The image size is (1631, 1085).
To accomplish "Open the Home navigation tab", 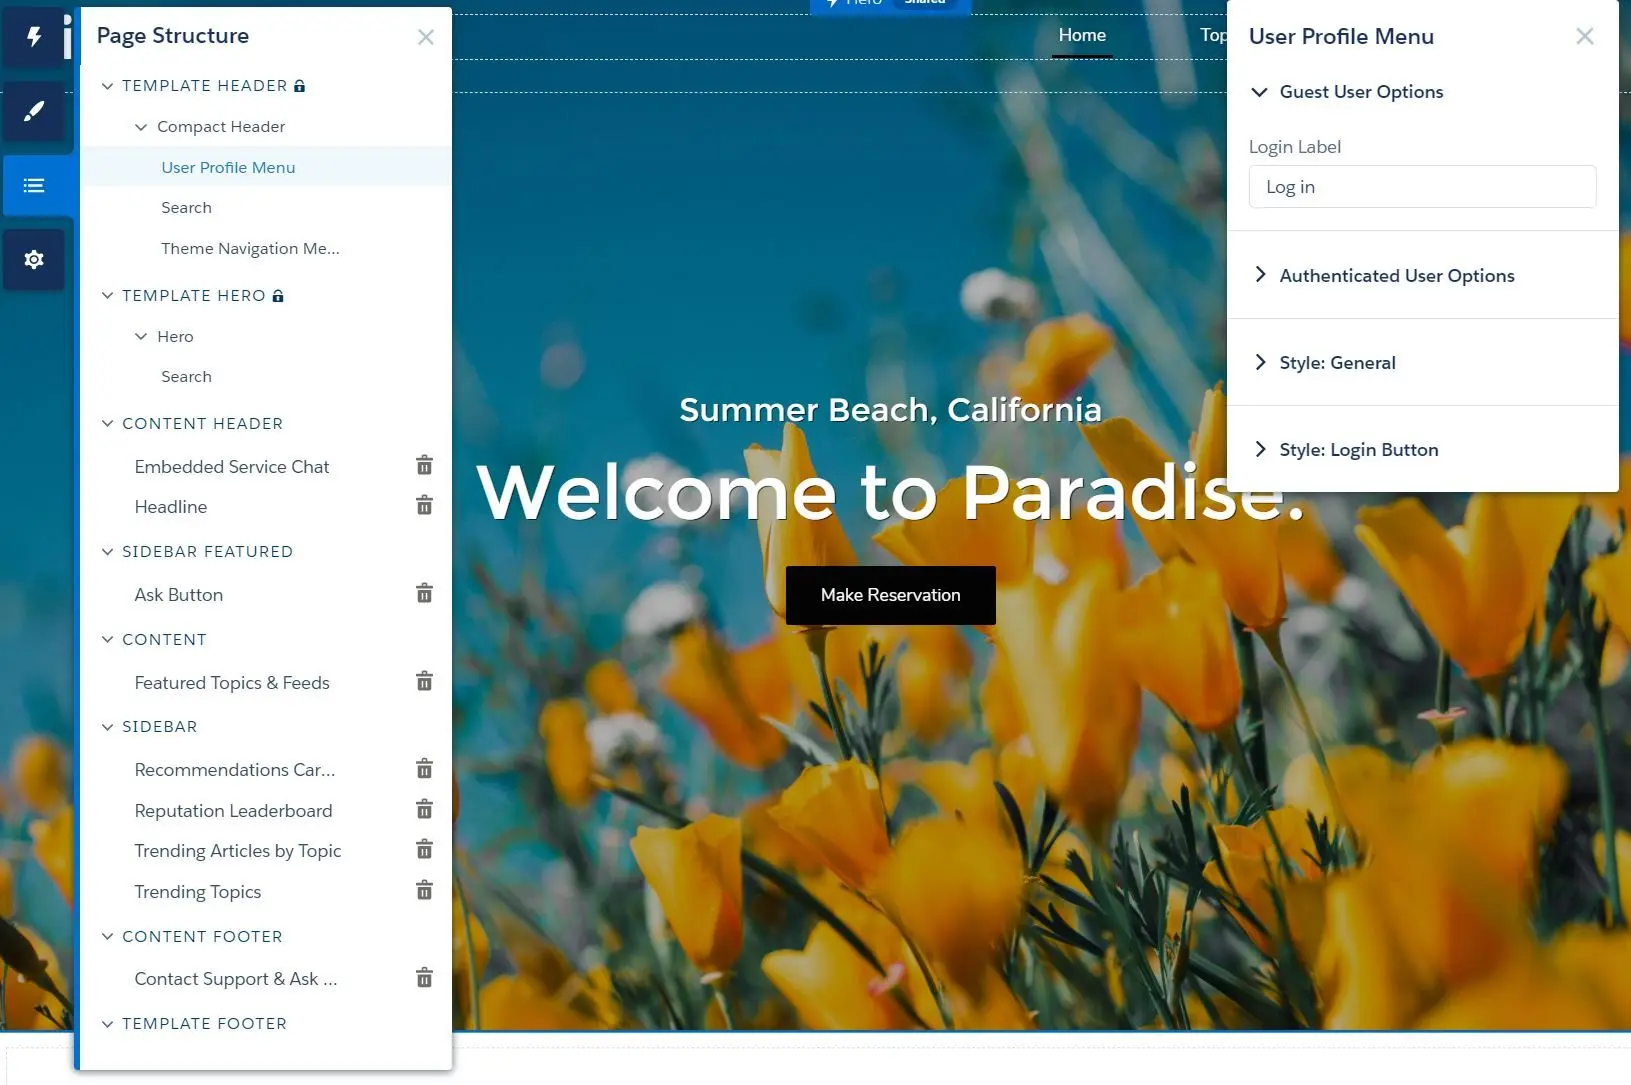I will (1082, 35).
